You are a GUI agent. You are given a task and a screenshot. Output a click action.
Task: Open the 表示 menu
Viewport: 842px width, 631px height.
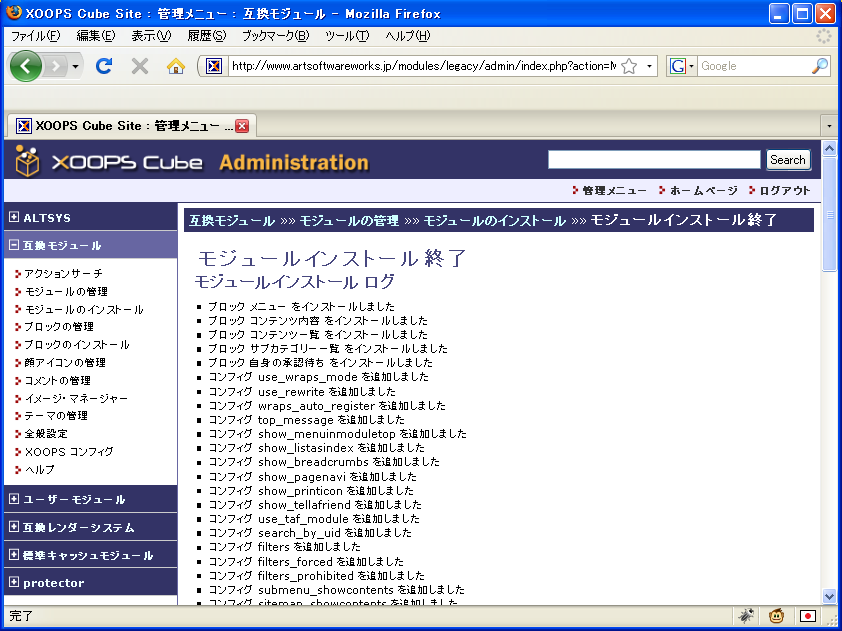(x=151, y=36)
